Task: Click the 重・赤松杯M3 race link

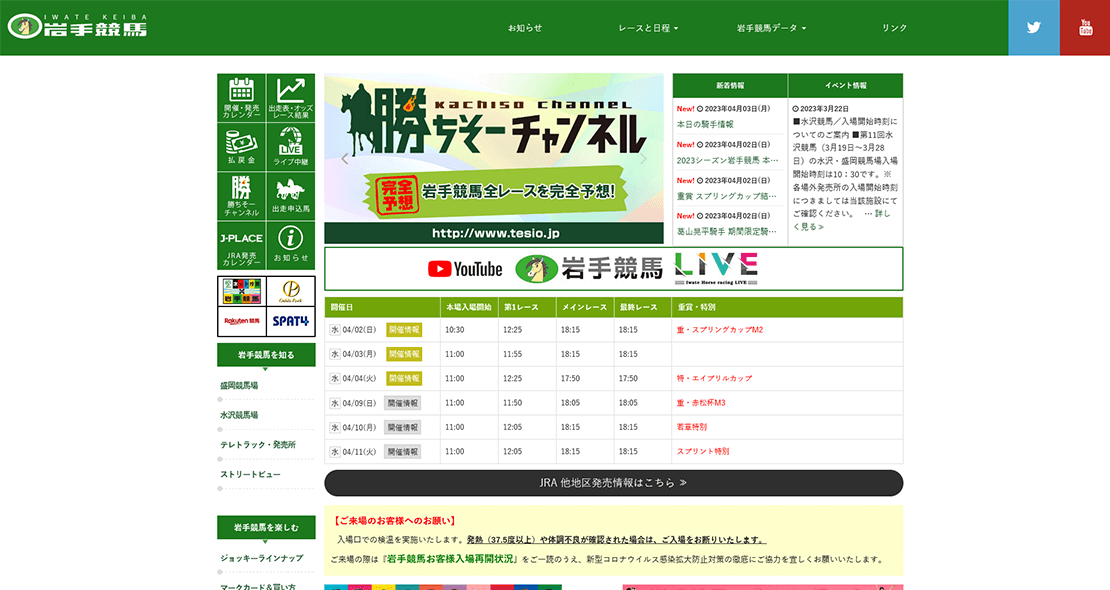Action: point(701,403)
